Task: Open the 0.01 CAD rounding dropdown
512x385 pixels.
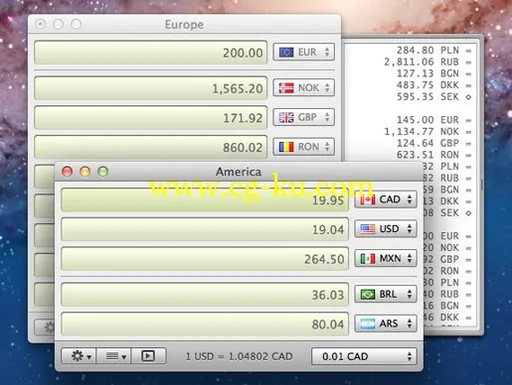Action: click(x=364, y=356)
